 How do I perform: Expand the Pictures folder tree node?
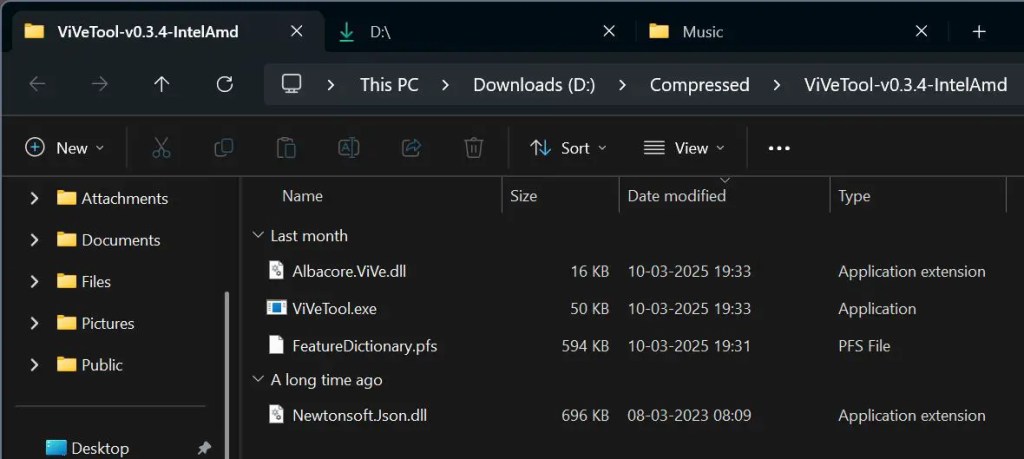coord(34,324)
